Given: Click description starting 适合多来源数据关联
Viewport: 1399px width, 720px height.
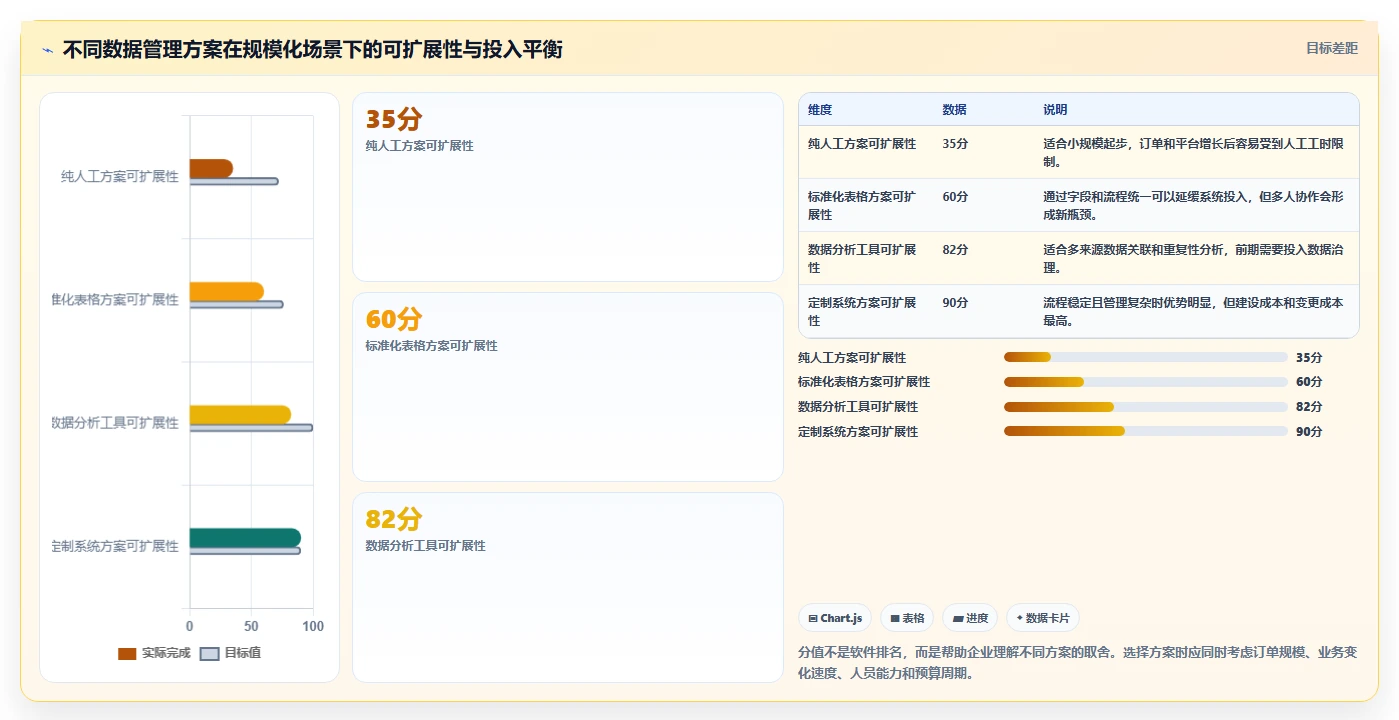Looking at the screenshot, I should pyautogui.click(x=1193, y=259).
